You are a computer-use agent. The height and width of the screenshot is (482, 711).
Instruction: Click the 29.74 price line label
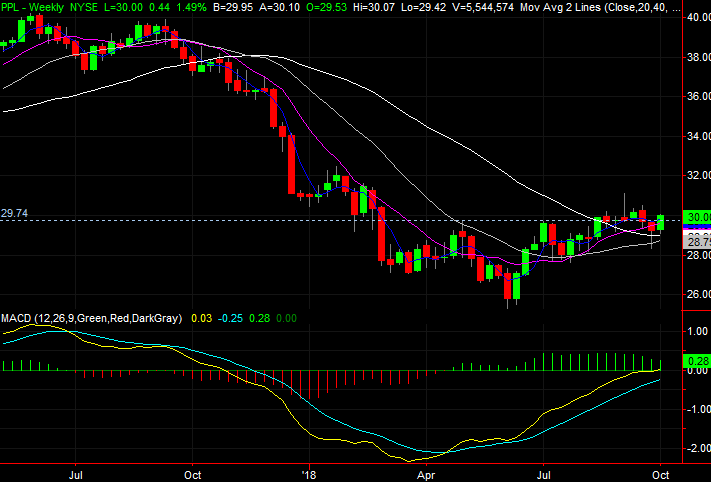[x=14, y=213]
